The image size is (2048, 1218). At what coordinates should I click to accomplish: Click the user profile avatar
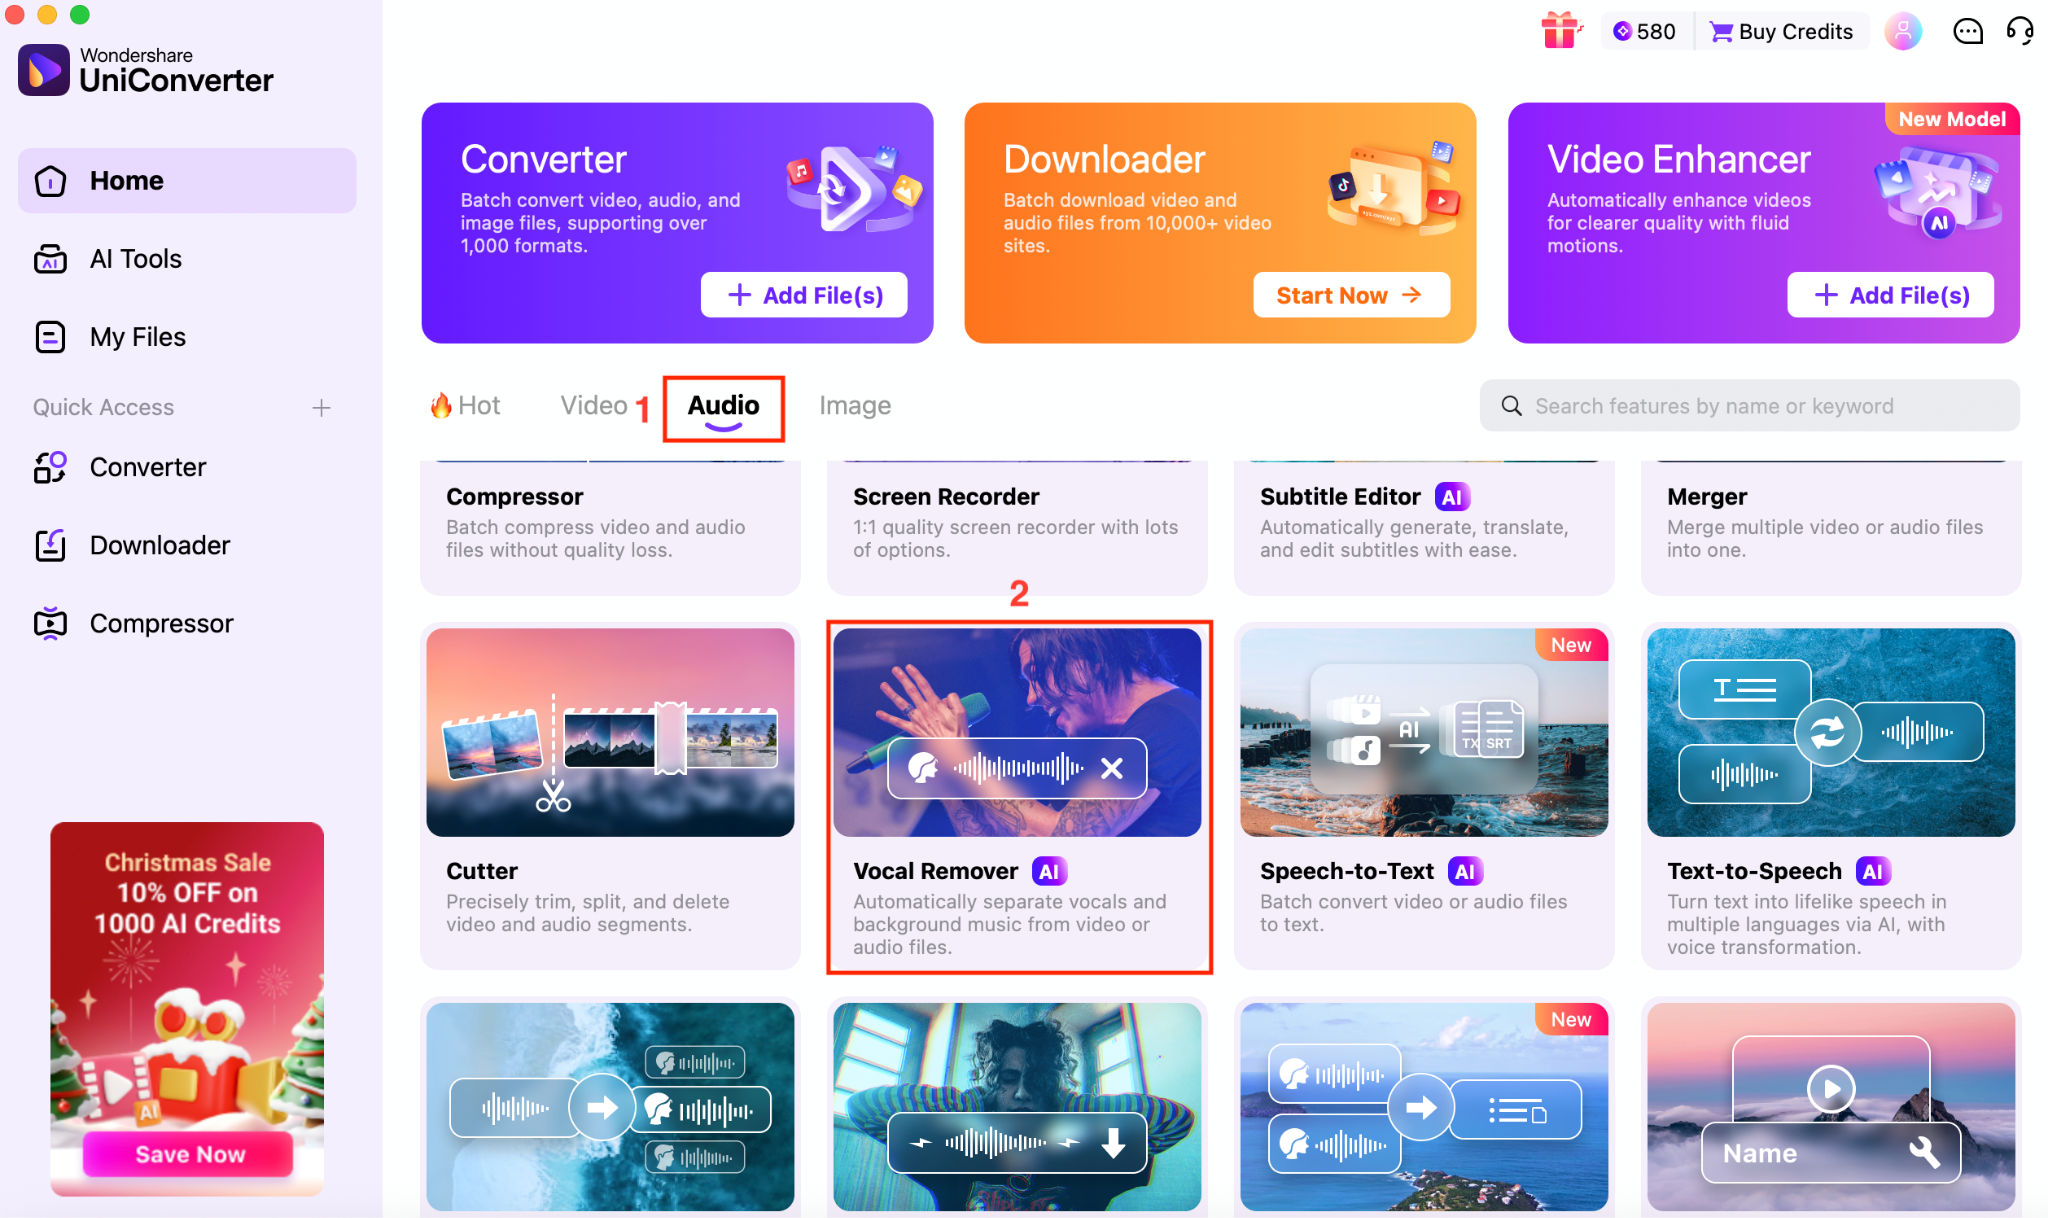1903,31
